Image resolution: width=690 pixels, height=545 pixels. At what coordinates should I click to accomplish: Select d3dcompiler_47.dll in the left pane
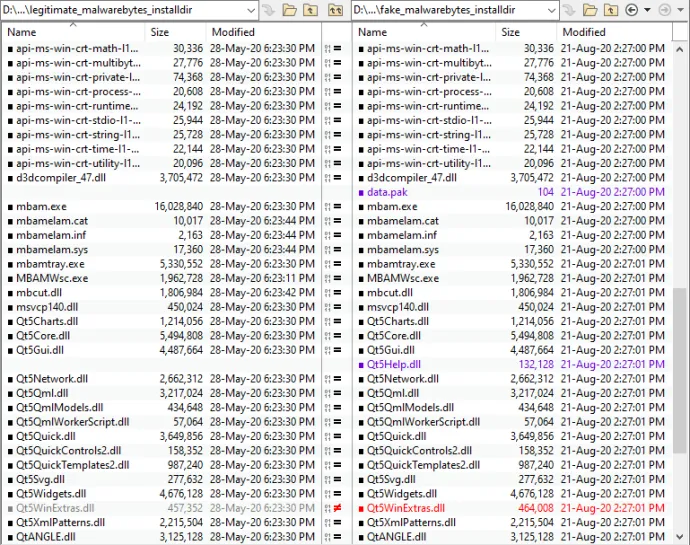pyautogui.click(x=61, y=178)
